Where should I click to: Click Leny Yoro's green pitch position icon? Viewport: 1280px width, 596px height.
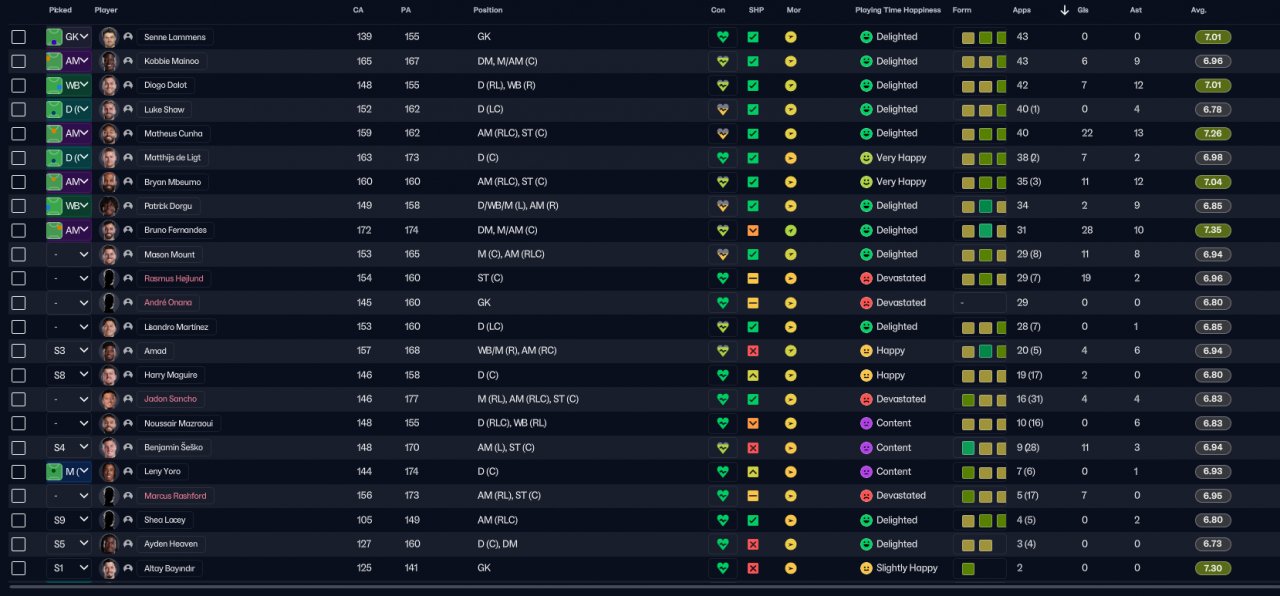coord(54,471)
